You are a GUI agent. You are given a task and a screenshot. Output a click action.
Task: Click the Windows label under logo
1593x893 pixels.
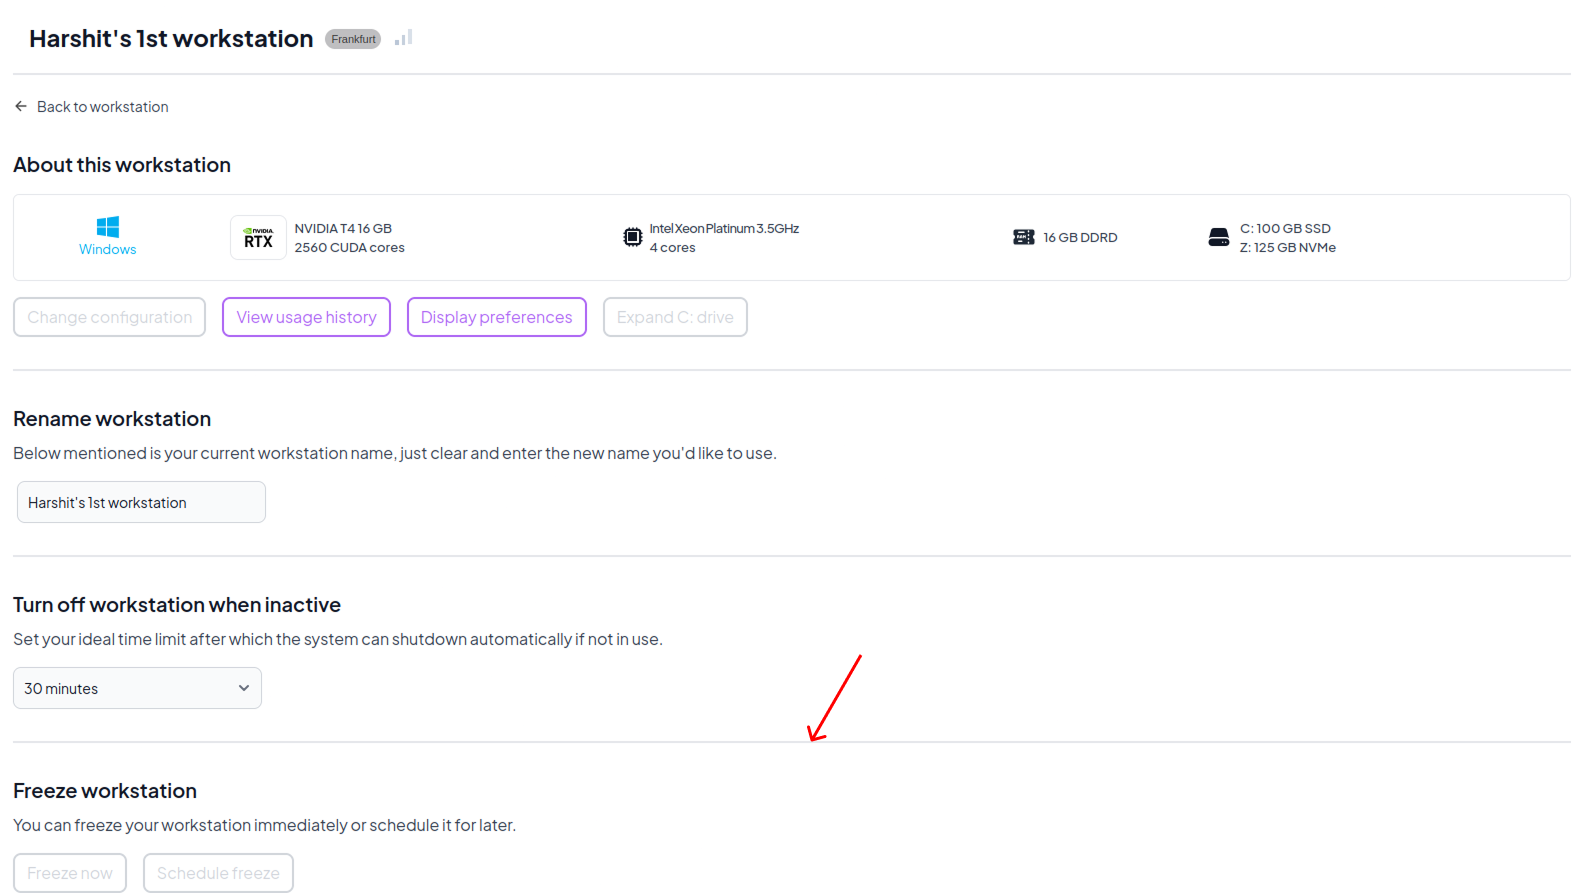[108, 249]
